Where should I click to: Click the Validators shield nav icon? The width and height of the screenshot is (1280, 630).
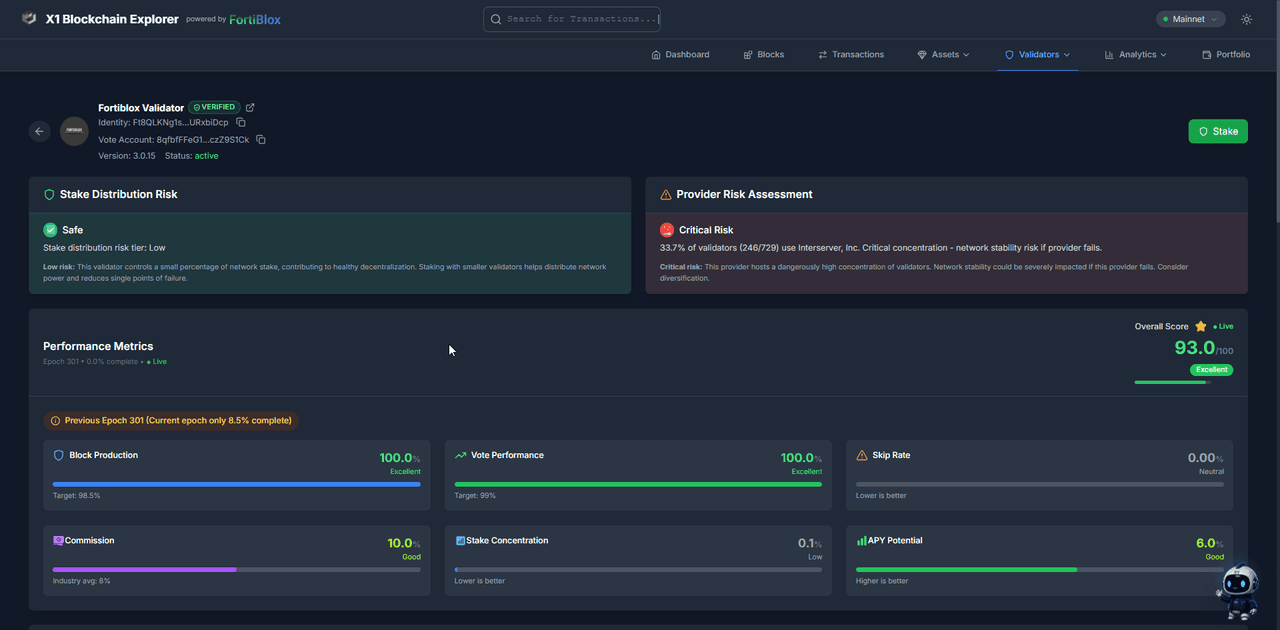pyautogui.click(x=1009, y=55)
